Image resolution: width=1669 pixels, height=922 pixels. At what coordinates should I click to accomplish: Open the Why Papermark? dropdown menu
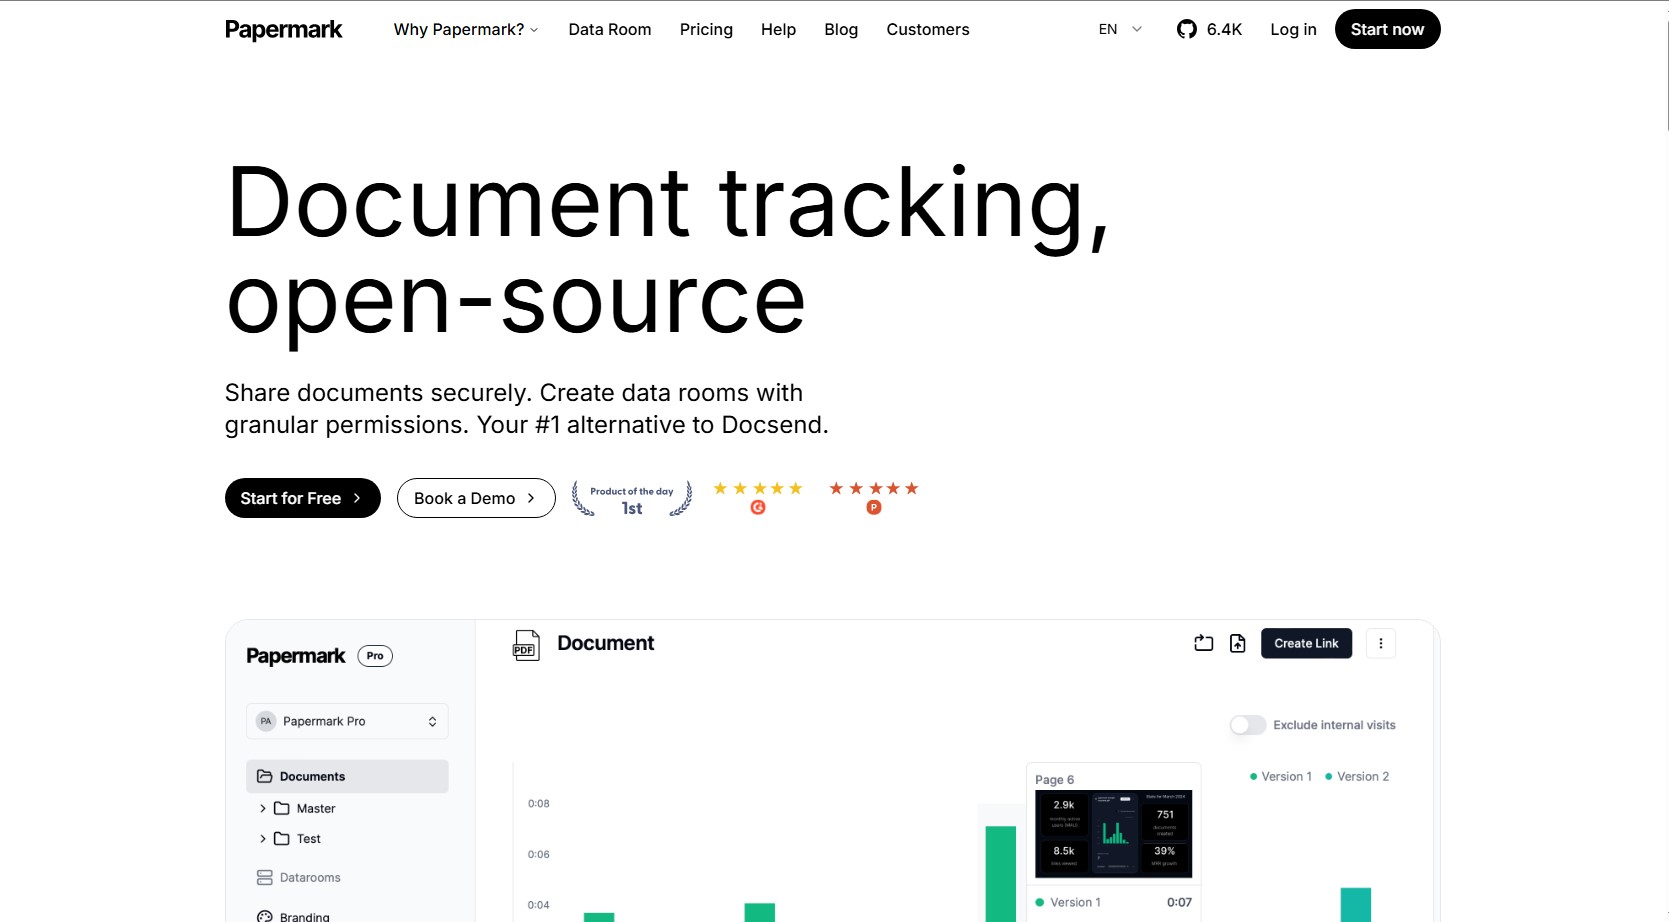click(466, 30)
